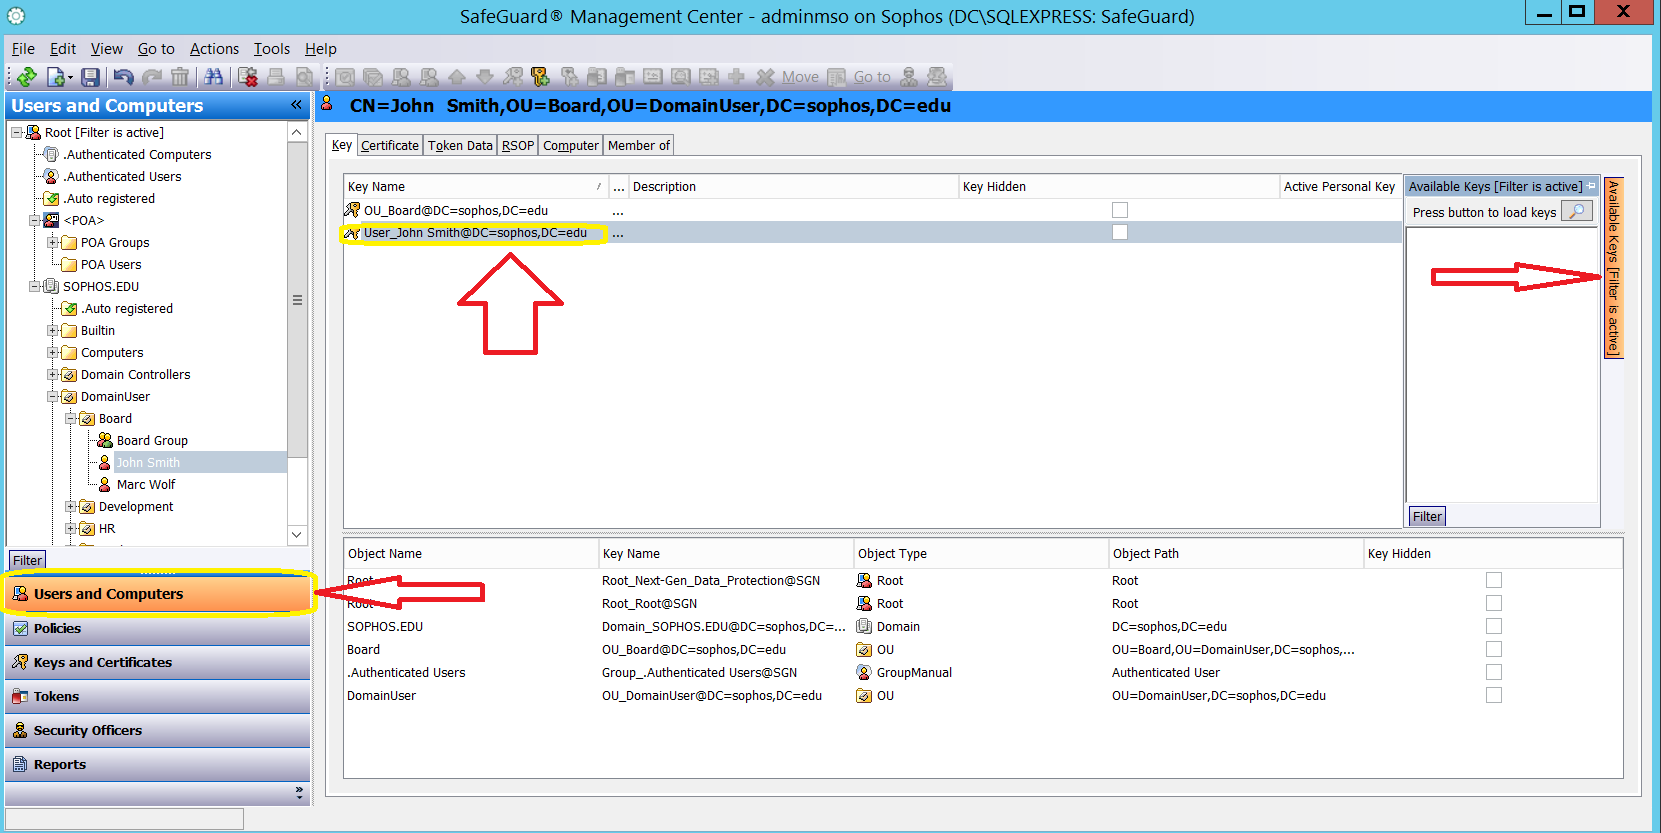
Task: Click the user icon beside John Smith in tree
Action: [105, 462]
